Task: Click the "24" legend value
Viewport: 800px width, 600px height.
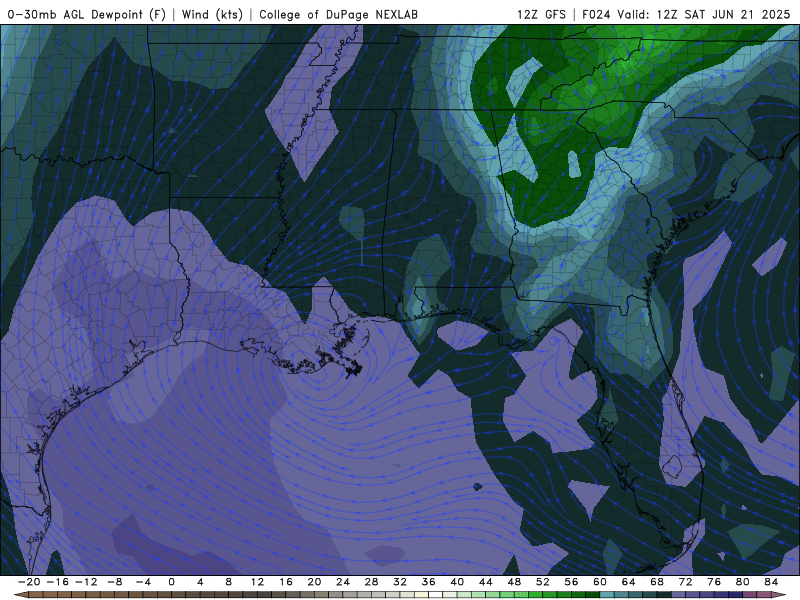Action: coord(343,582)
